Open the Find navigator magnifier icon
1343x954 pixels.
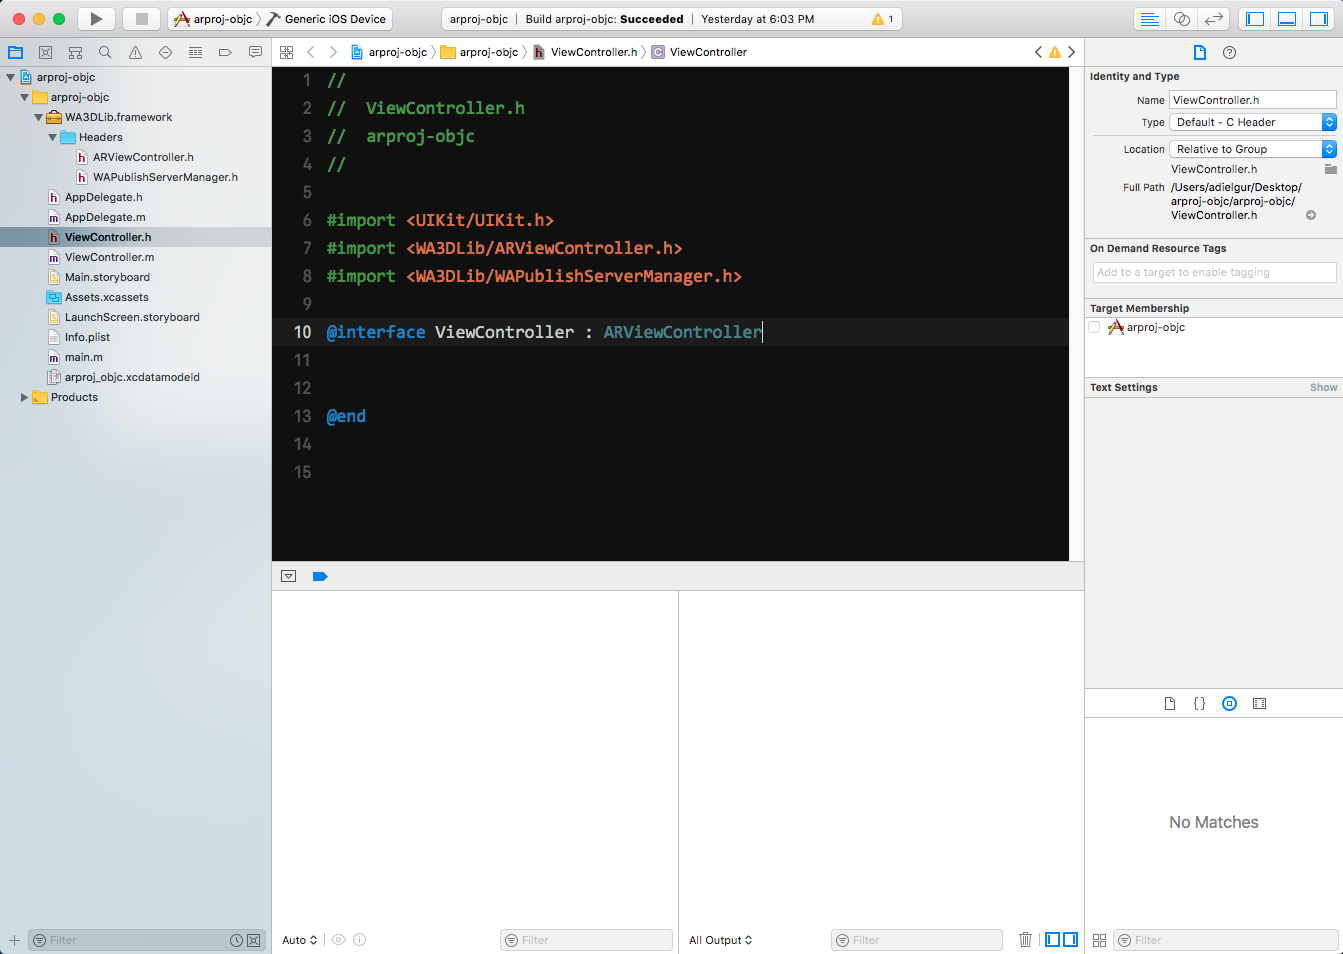(105, 52)
